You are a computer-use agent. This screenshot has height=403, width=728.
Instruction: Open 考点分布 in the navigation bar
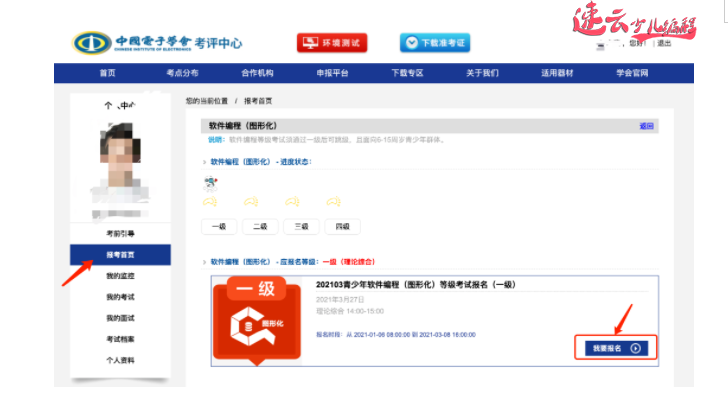pos(182,73)
